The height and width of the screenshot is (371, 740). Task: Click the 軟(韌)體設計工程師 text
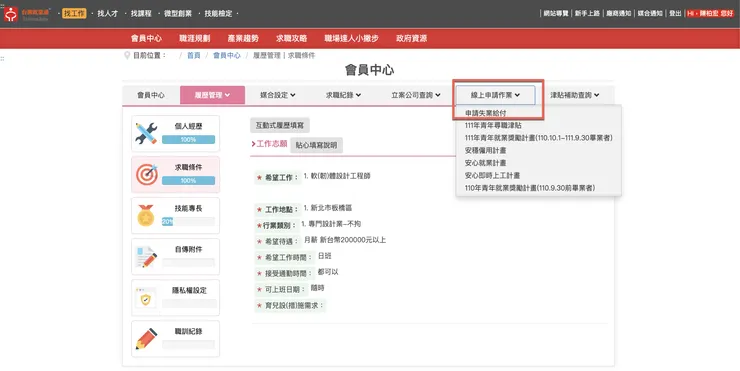click(337, 176)
